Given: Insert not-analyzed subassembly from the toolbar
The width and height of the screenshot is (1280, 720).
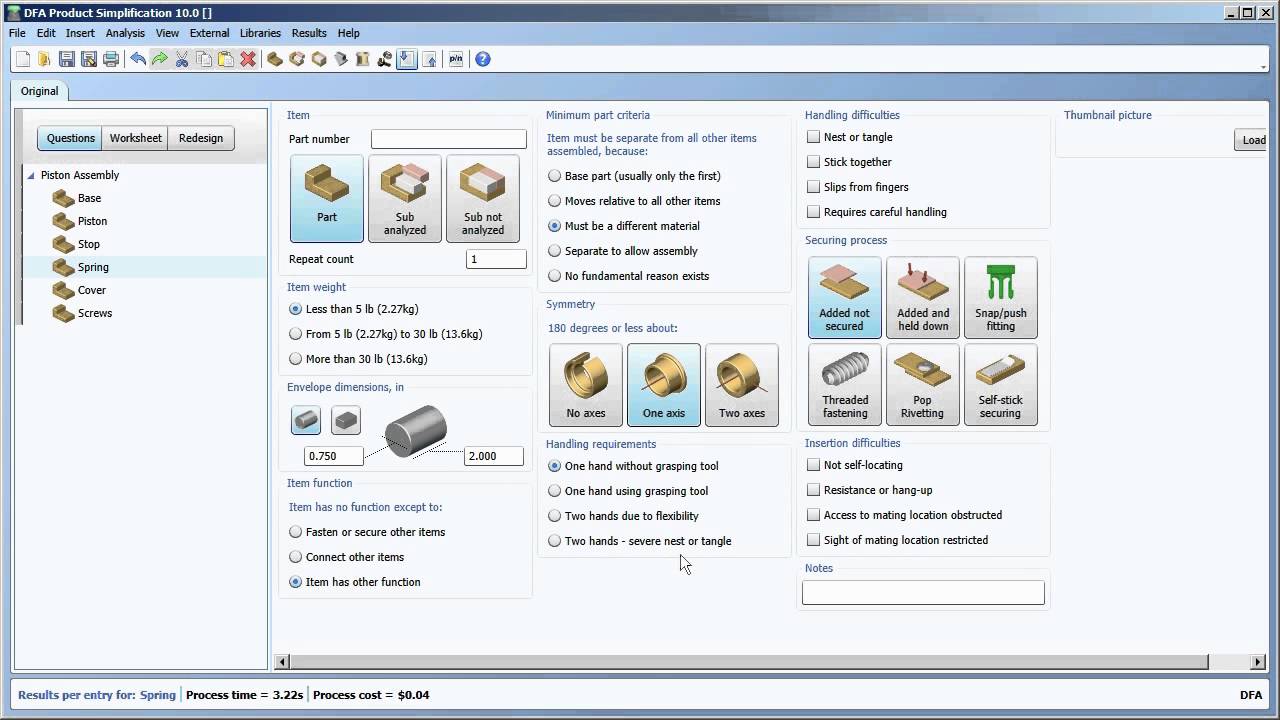Looking at the screenshot, I should click(319, 59).
